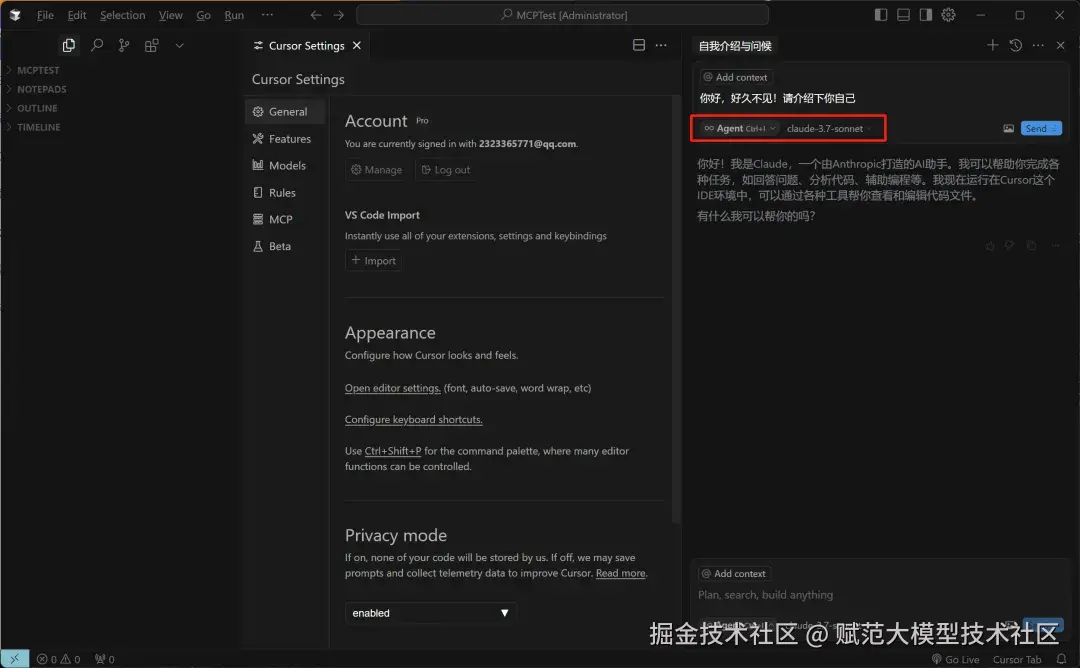This screenshot has width=1080, height=668.
Task: Open the File menu
Action: coord(45,15)
